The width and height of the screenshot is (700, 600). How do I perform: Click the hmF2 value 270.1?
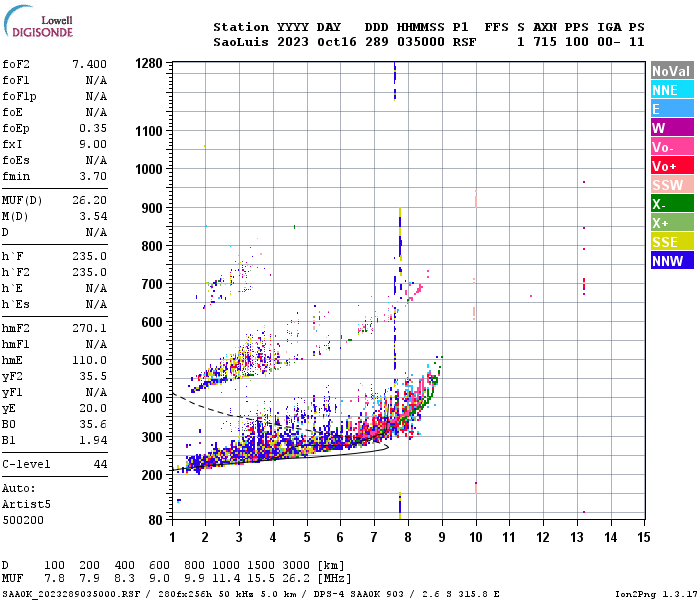click(89, 329)
